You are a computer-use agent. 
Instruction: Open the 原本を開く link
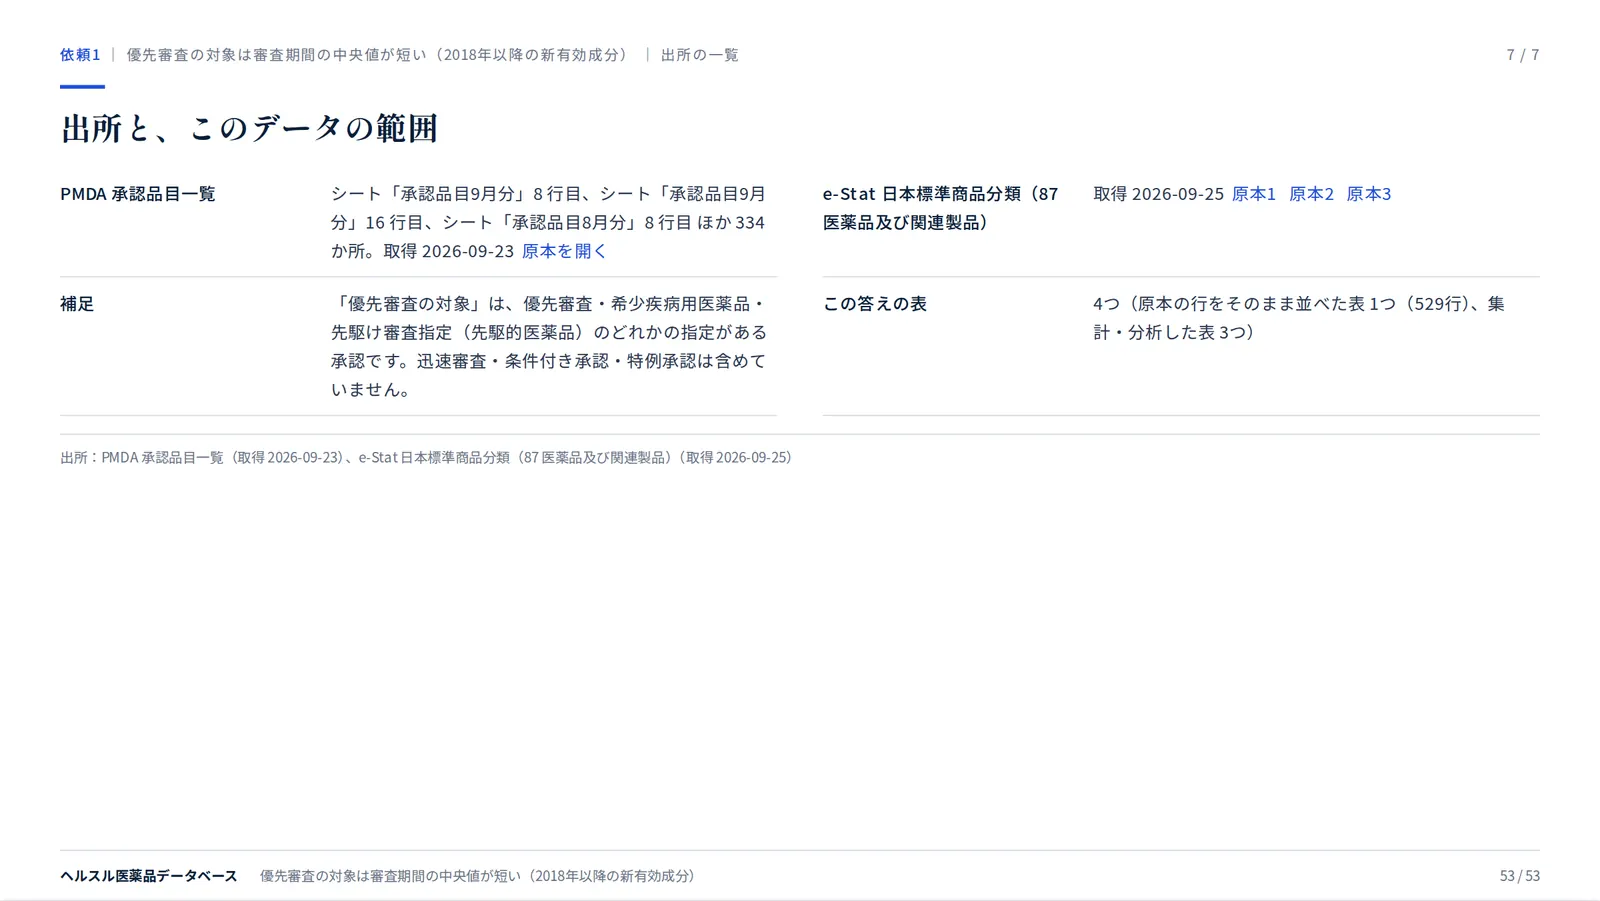click(x=564, y=251)
